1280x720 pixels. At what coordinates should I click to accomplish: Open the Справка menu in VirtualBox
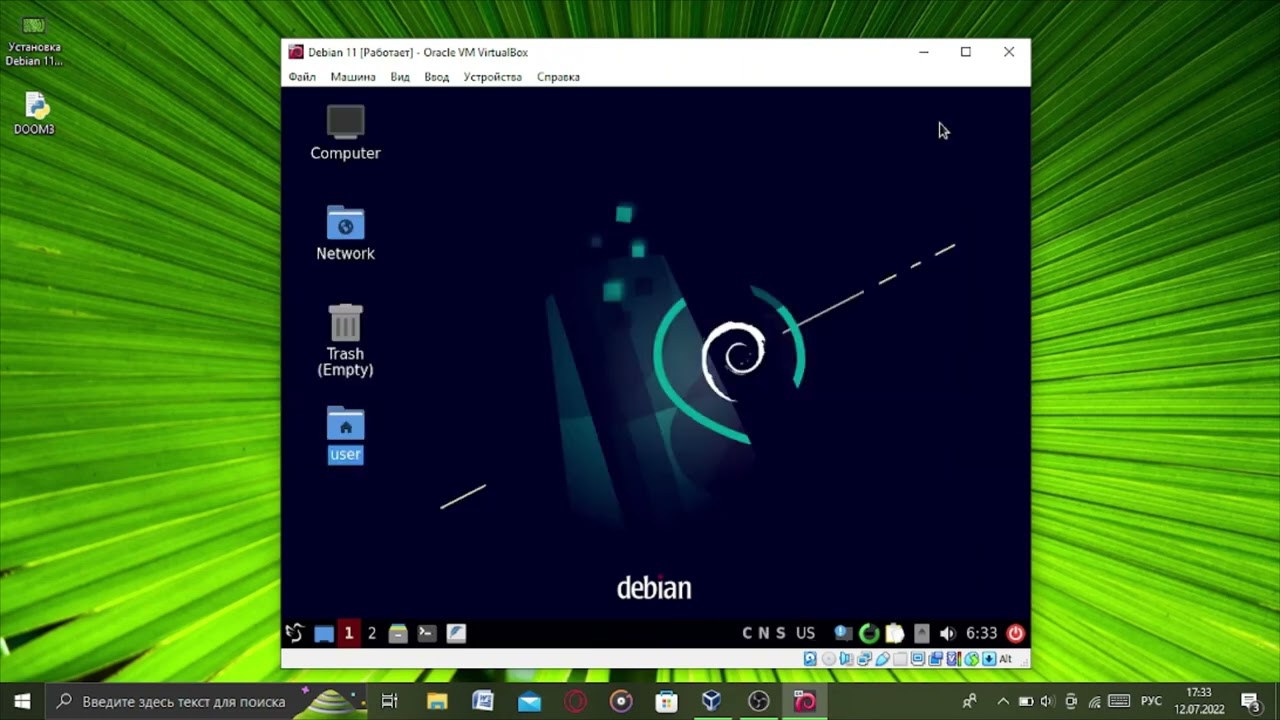[x=558, y=77]
